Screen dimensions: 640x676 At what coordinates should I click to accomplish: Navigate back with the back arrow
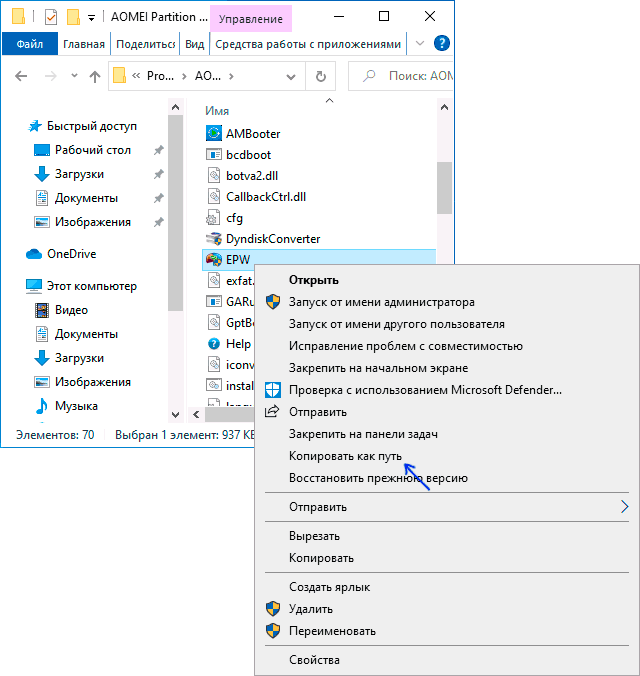[x=21, y=76]
